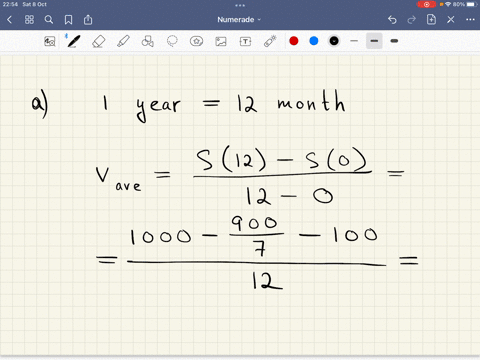Go back using the left chevron
Viewport: 480px width, 360px height.
click(9, 20)
